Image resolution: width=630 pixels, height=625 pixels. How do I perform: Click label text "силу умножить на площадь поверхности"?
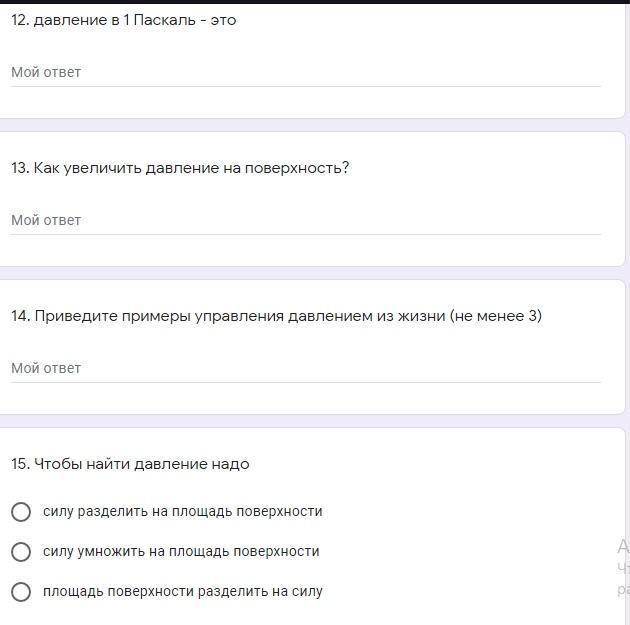point(181,552)
